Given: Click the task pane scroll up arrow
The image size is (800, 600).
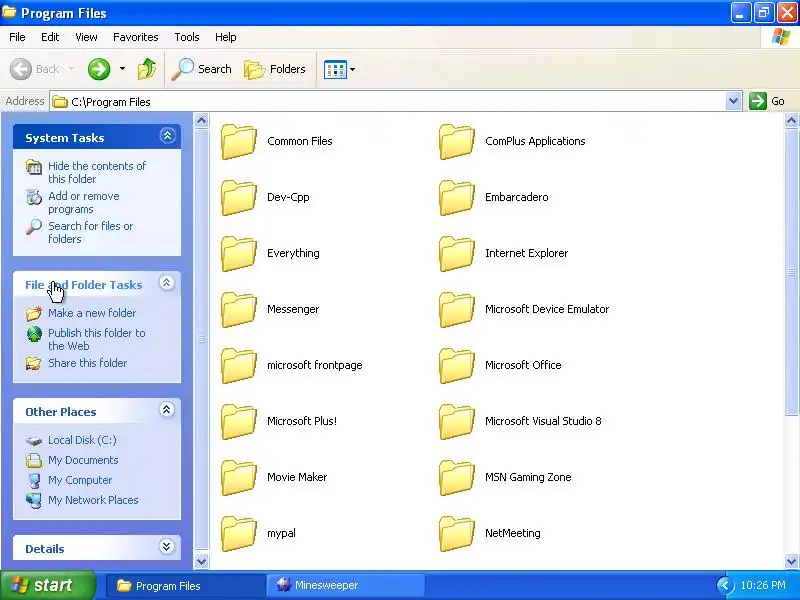Looking at the screenshot, I should [x=202, y=121].
